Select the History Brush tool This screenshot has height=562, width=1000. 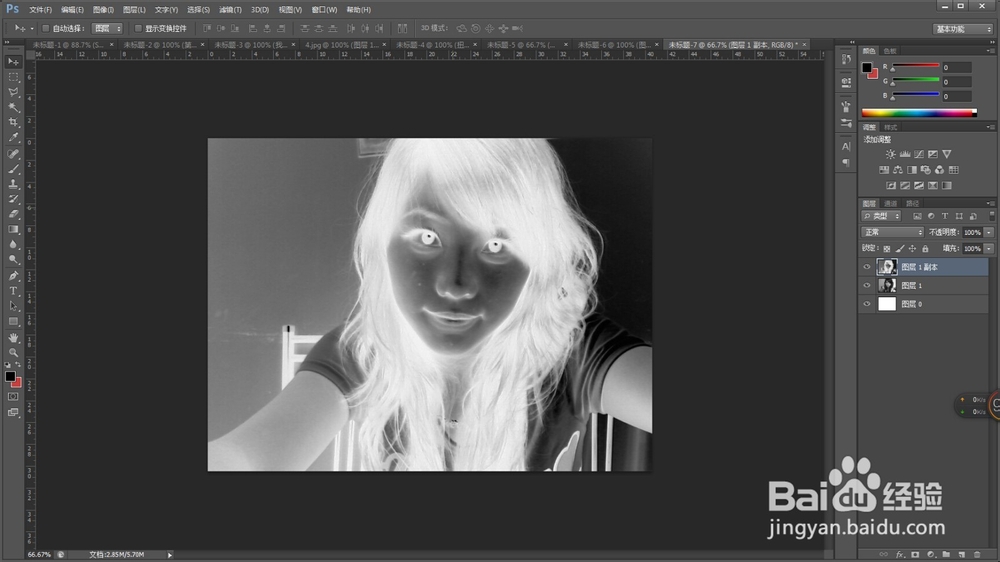point(13,199)
